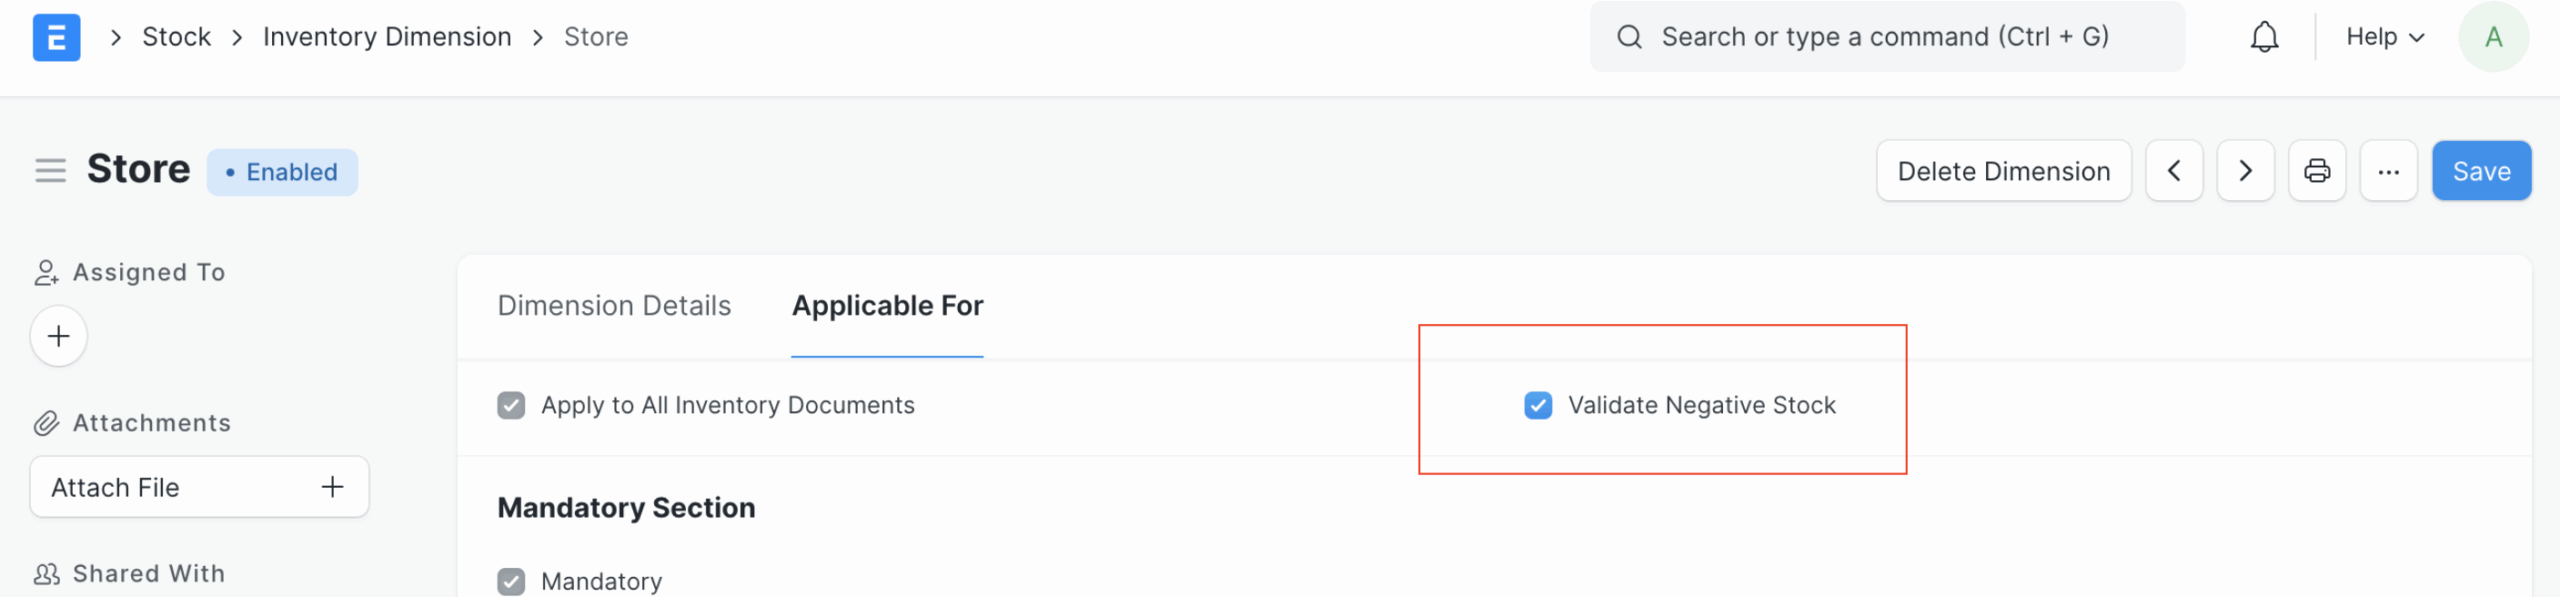This screenshot has width=2560, height=597.
Task: Click the ERPNext home logo icon
Action: point(56,38)
